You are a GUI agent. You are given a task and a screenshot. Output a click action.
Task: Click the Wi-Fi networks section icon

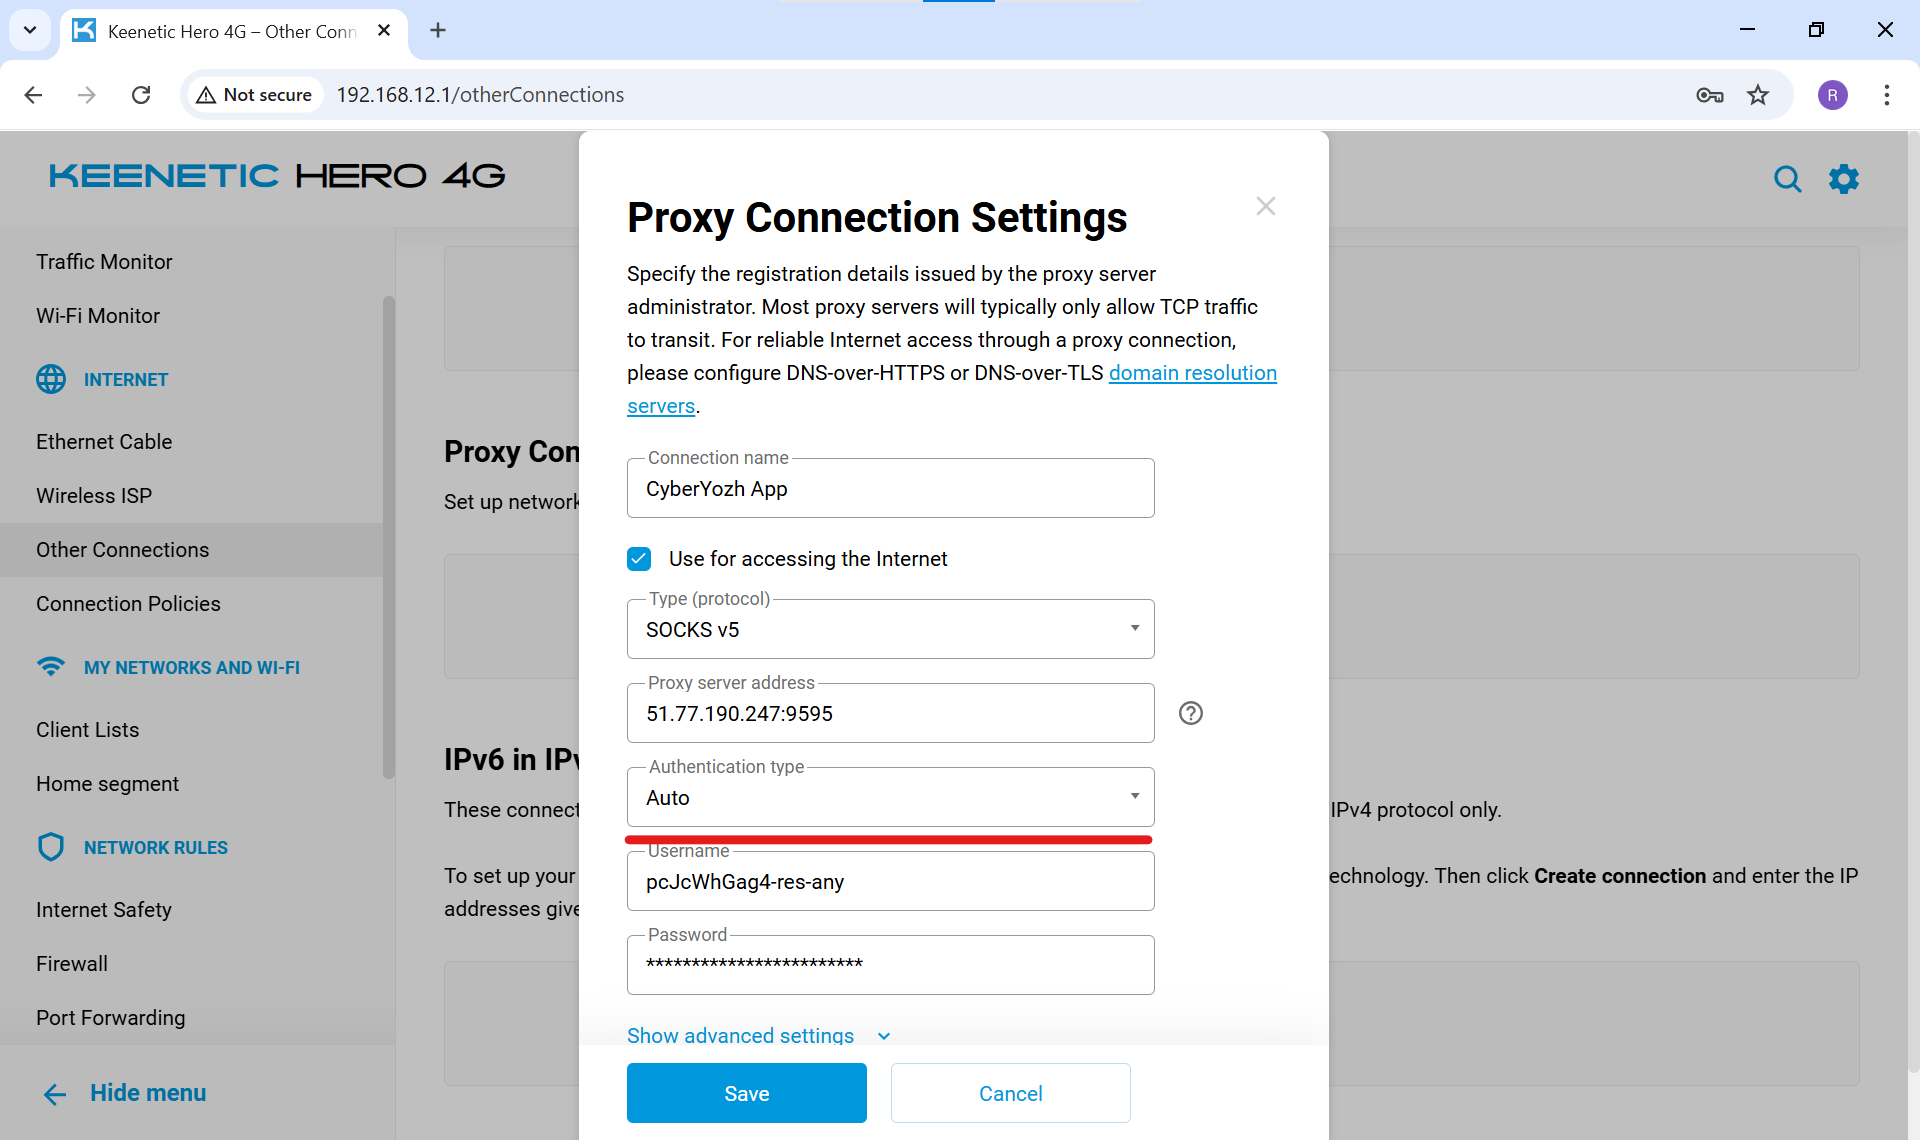(51, 667)
